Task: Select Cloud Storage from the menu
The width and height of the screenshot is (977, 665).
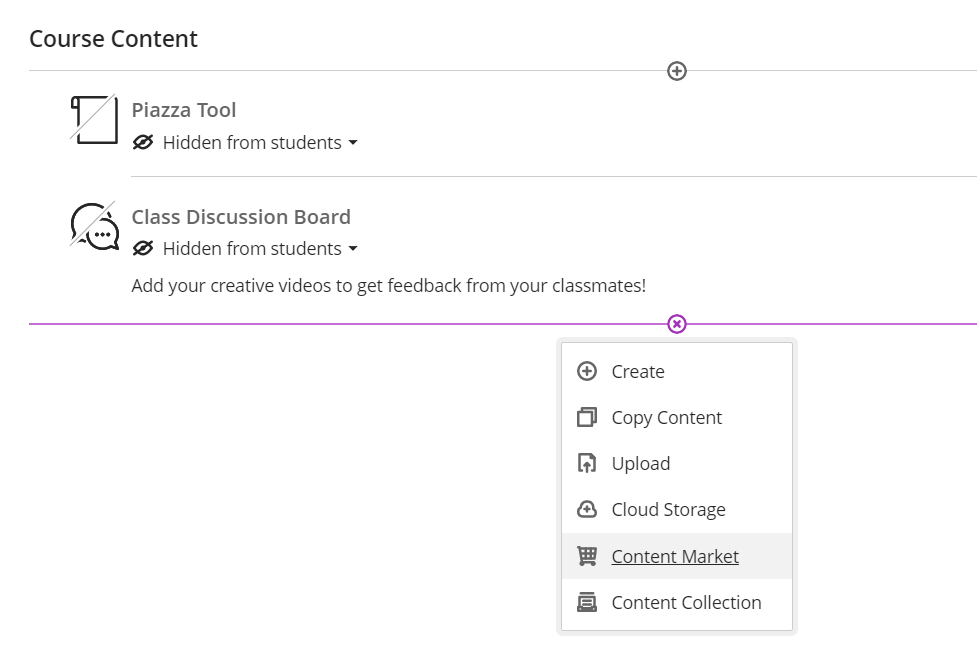Action: (x=677, y=510)
